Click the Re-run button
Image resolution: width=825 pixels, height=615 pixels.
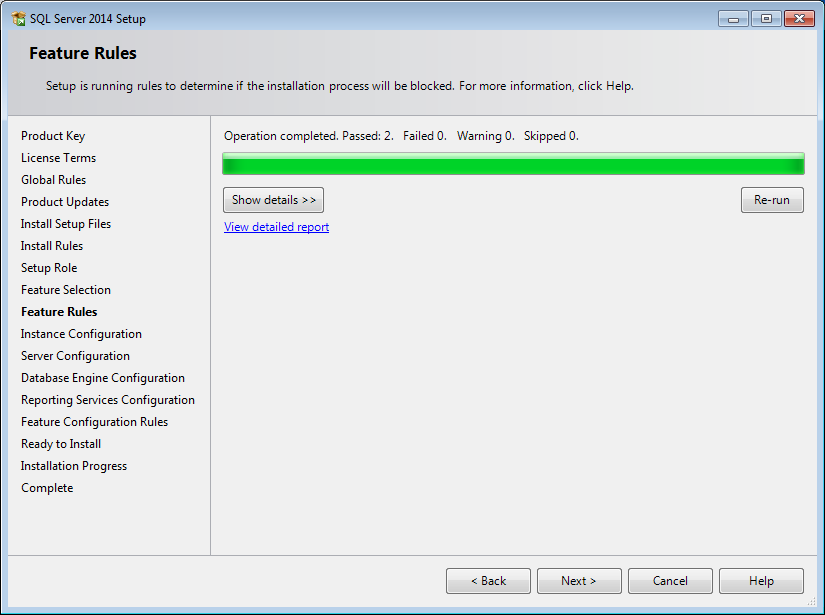point(772,200)
